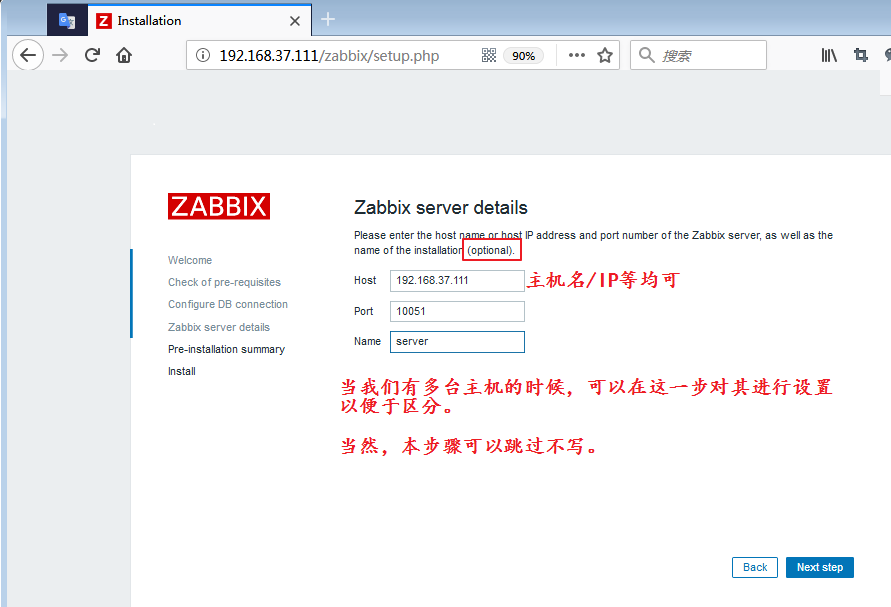The image size is (891, 607).
Task: Click the Next step button
Action: click(819, 567)
